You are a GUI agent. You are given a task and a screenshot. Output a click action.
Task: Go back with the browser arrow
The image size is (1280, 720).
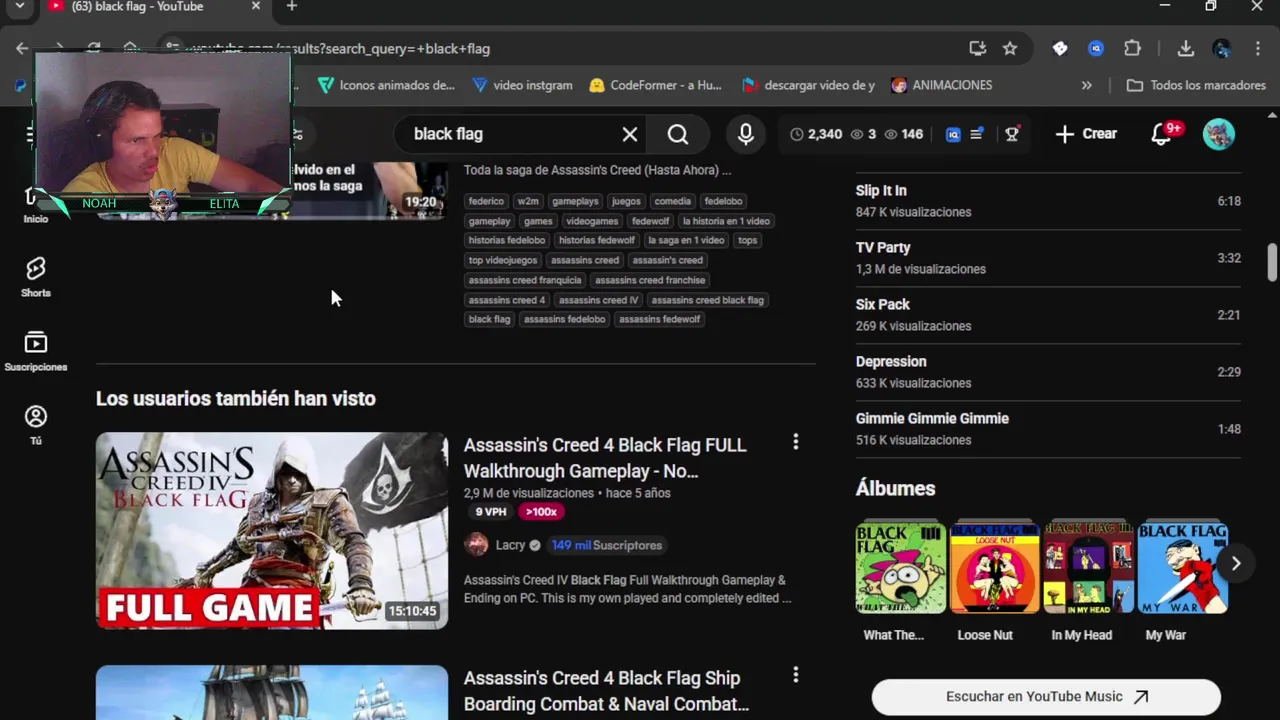(x=22, y=48)
